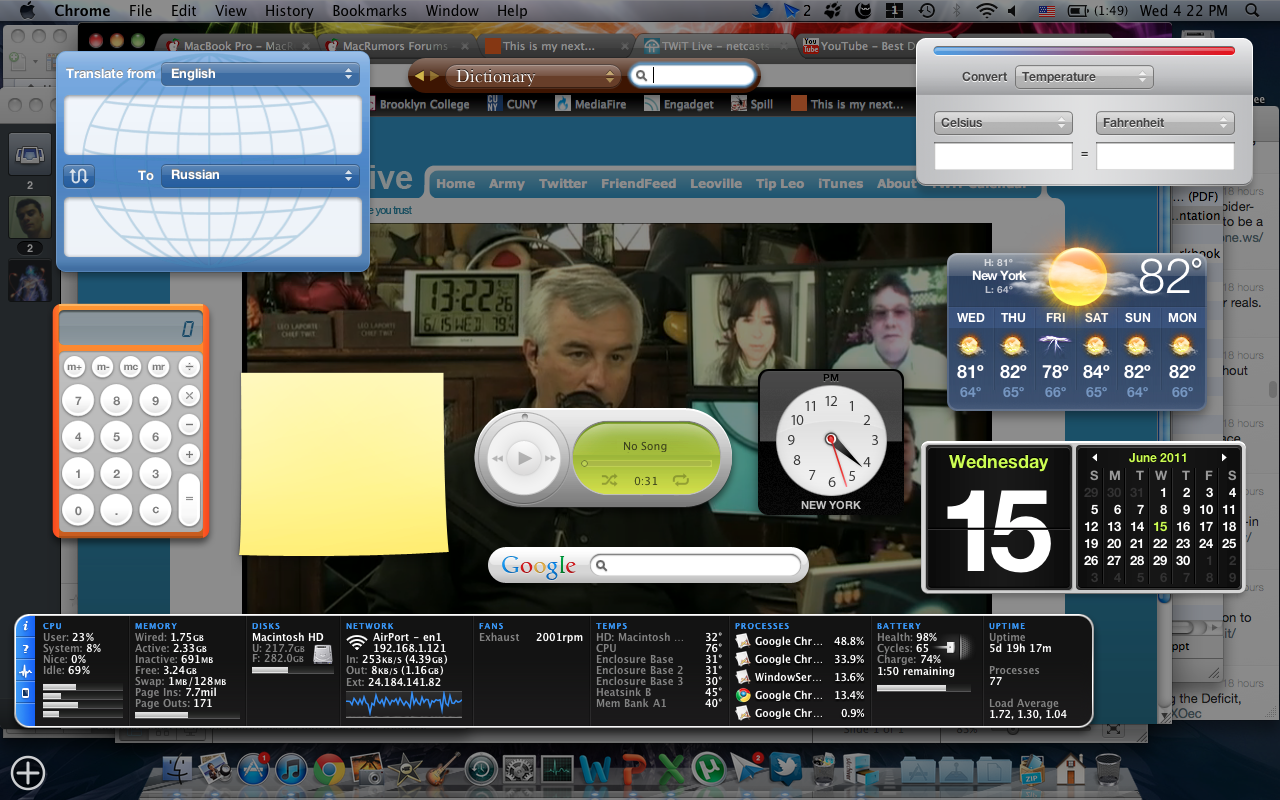The image size is (1280, 800).
Task: Go forward in Dictionary widget history
Action: (x=434, y=76)
